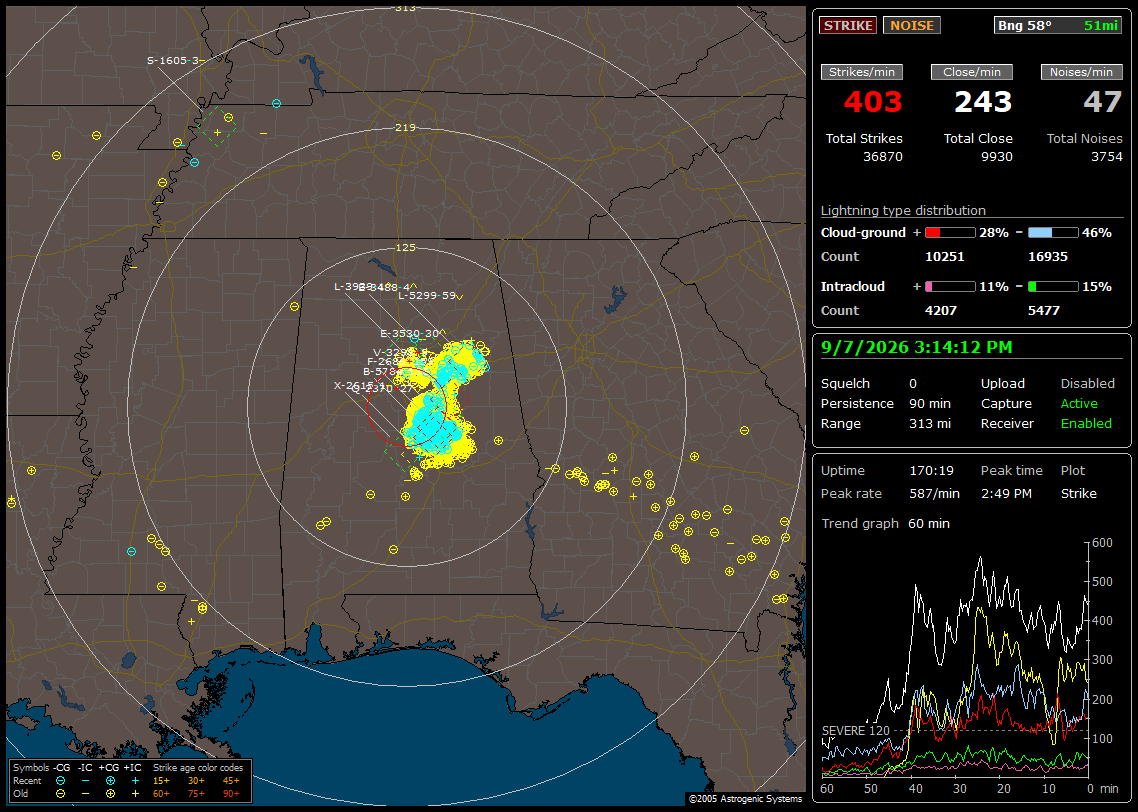
Task: Click the E-3530-30 storm cell label
Action: (x=409, y=334)
